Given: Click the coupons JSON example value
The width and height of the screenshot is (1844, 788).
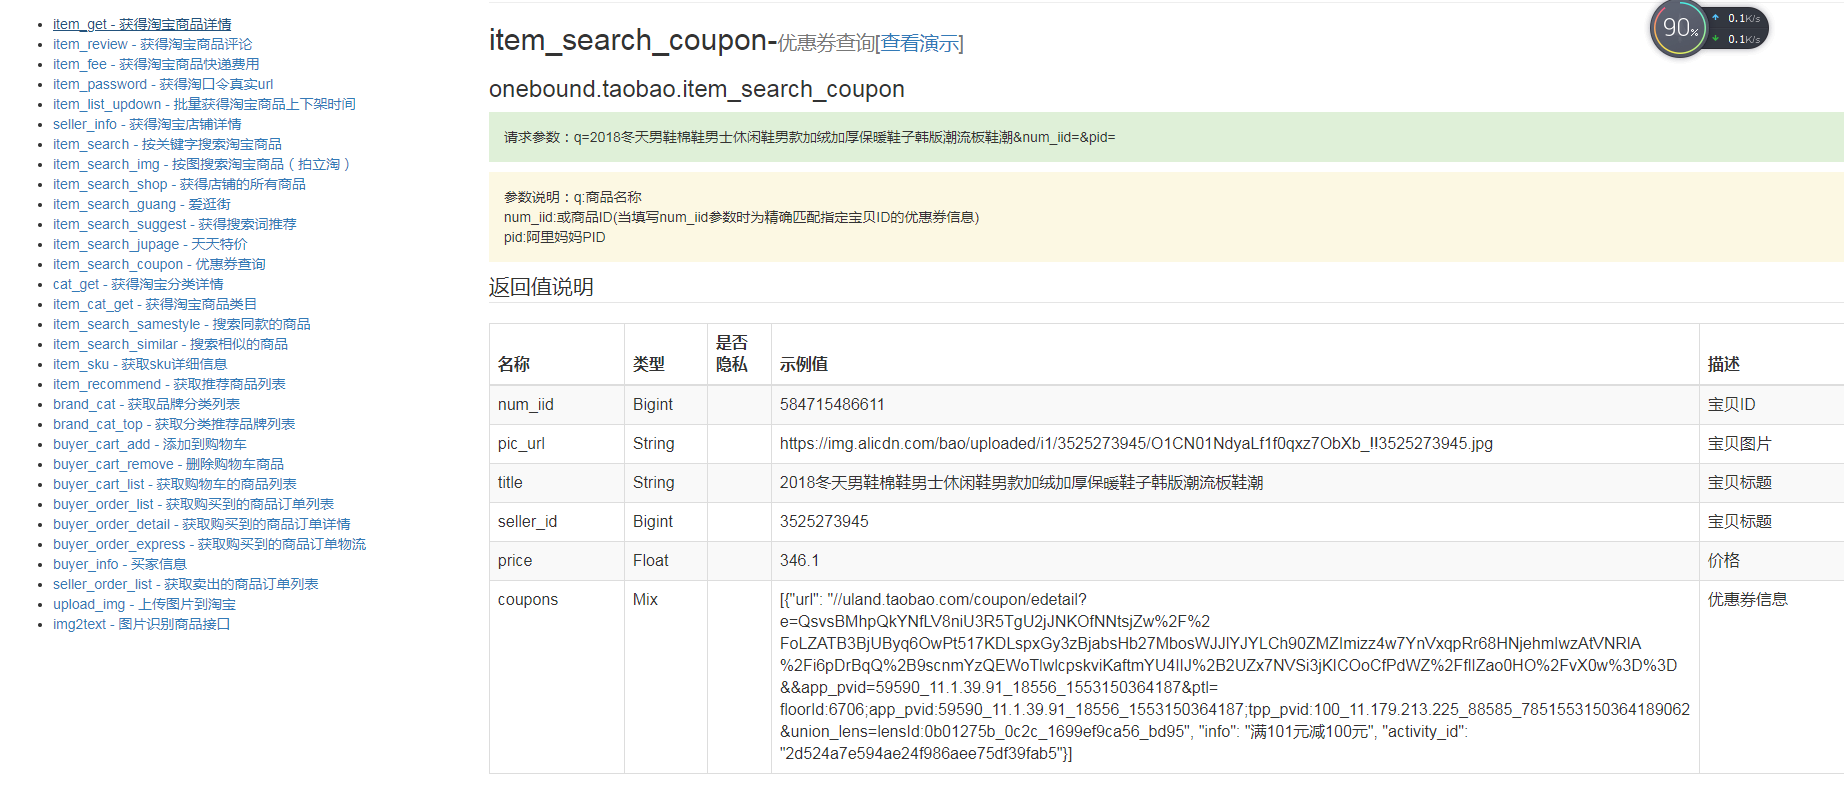Looking at the screenshot, I should [x=1235, y=677].
